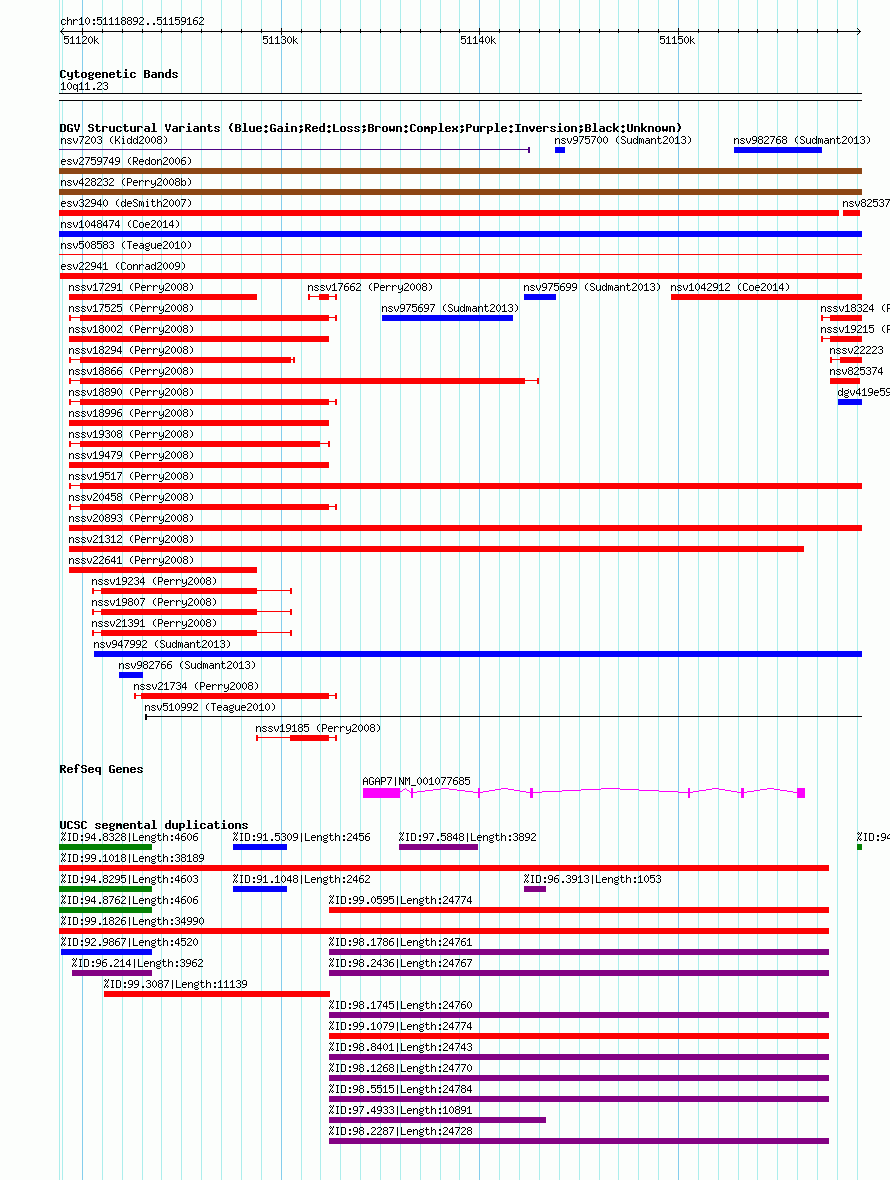Click the nsv982766 (Sudmant2013) variant label
This screenshot has width=890, height=1180.
(187, 667)
